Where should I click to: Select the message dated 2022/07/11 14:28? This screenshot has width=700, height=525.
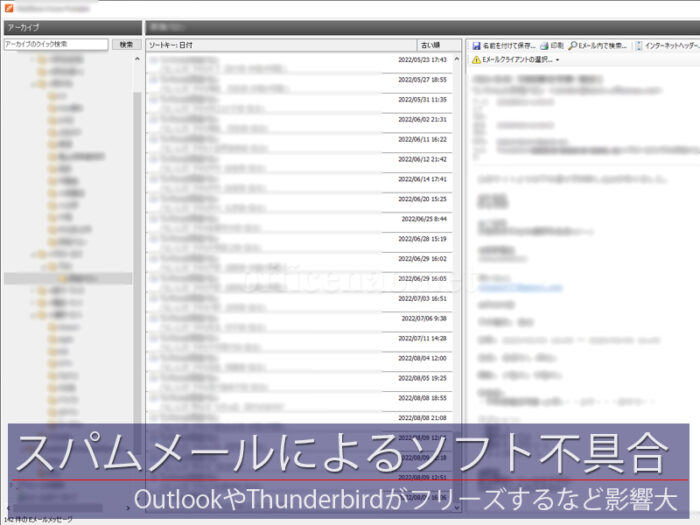[x=299, y=342]
